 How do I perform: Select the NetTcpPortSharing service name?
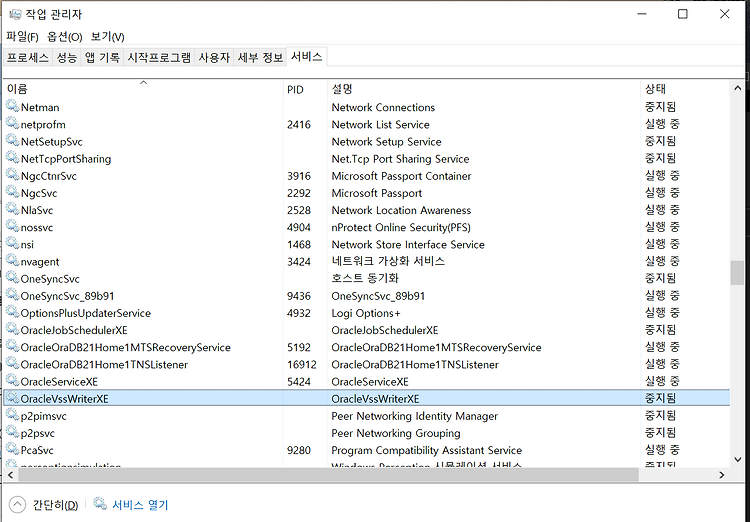click(x=66, y=159)
